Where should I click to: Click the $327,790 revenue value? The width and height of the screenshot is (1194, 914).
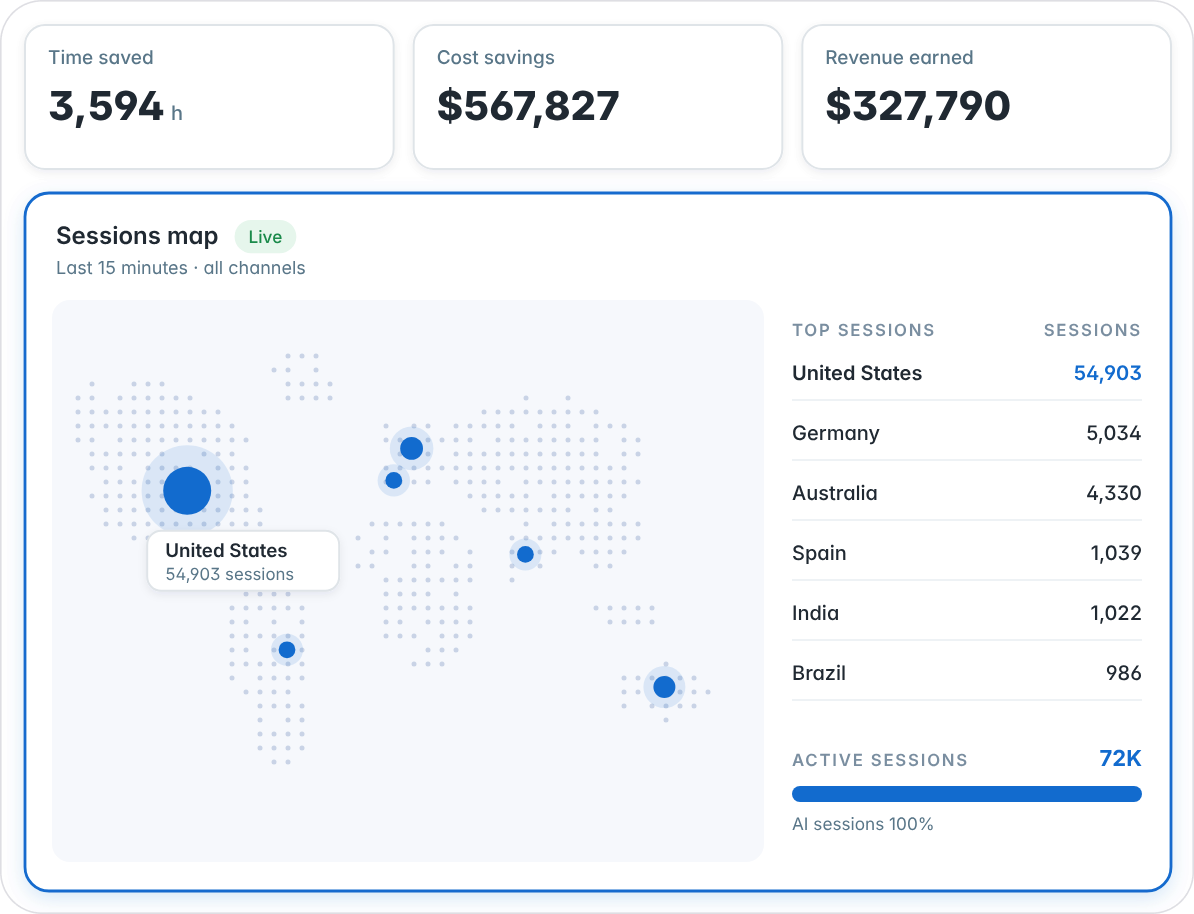[x=918, y=106]
